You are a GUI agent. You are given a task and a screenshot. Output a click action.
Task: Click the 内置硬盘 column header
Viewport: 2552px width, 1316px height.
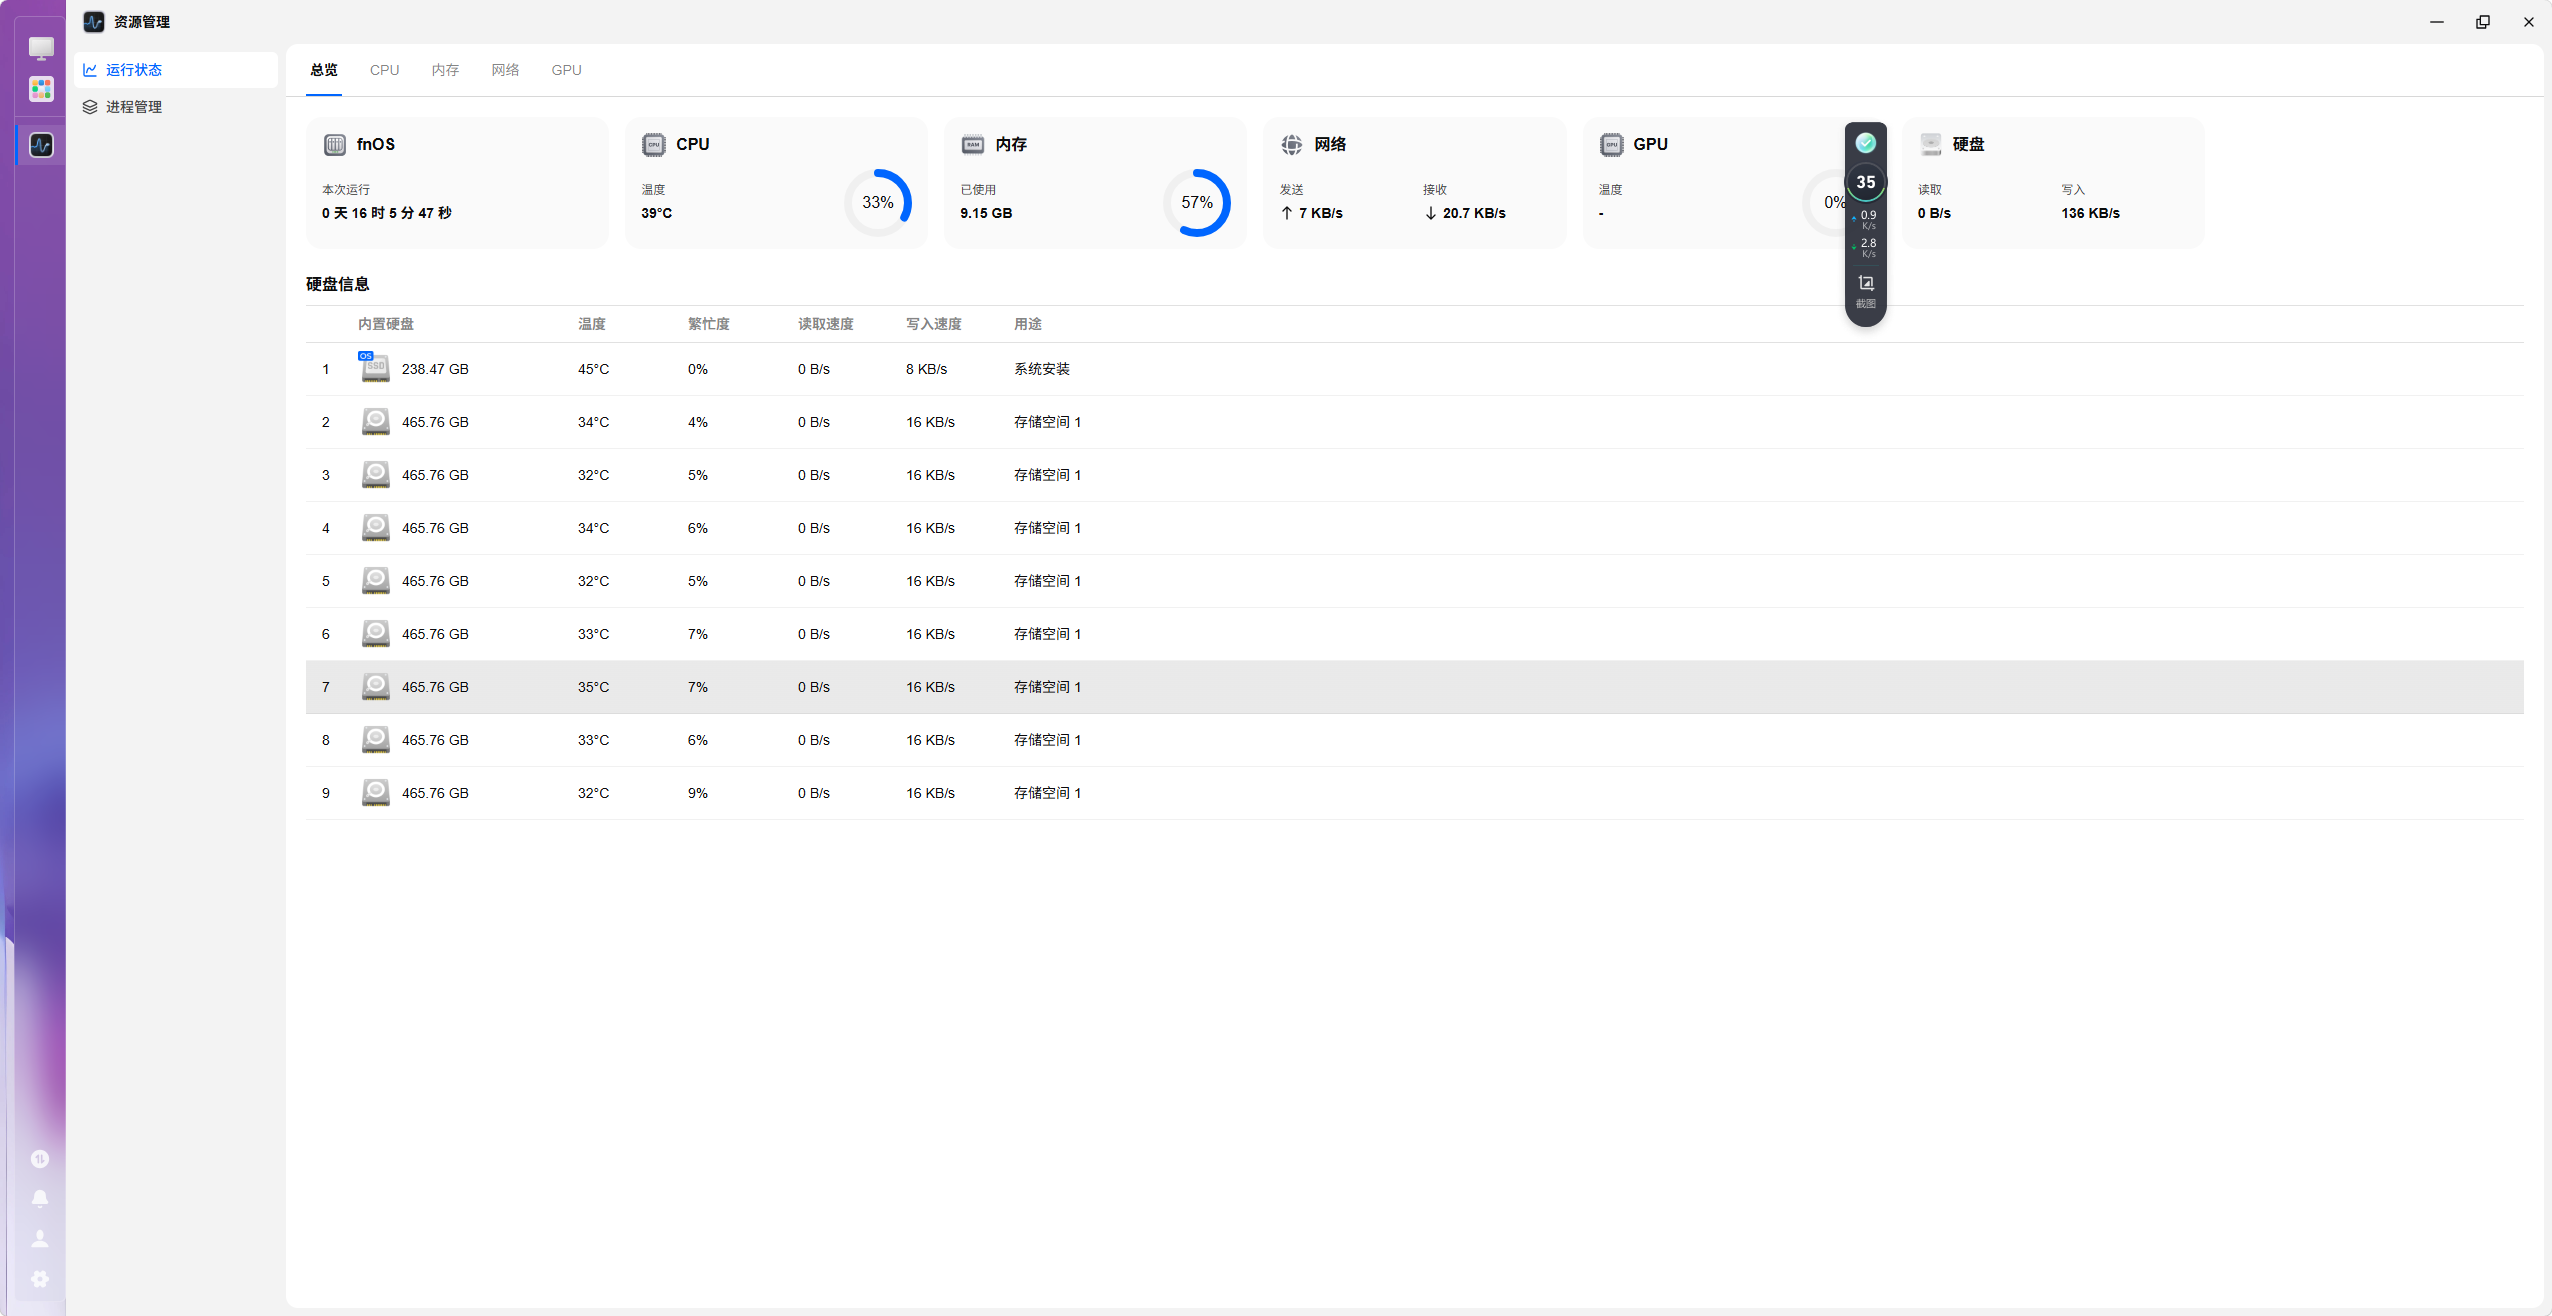[386, 324]
